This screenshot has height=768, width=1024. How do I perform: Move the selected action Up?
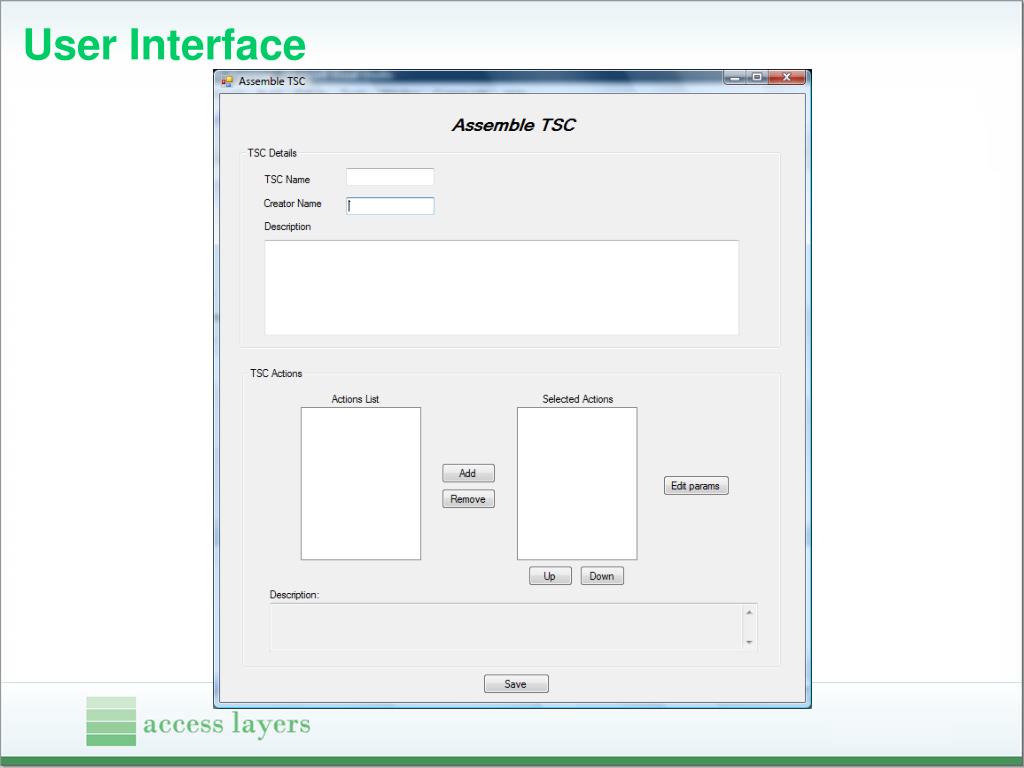click(x=550, y=576)
